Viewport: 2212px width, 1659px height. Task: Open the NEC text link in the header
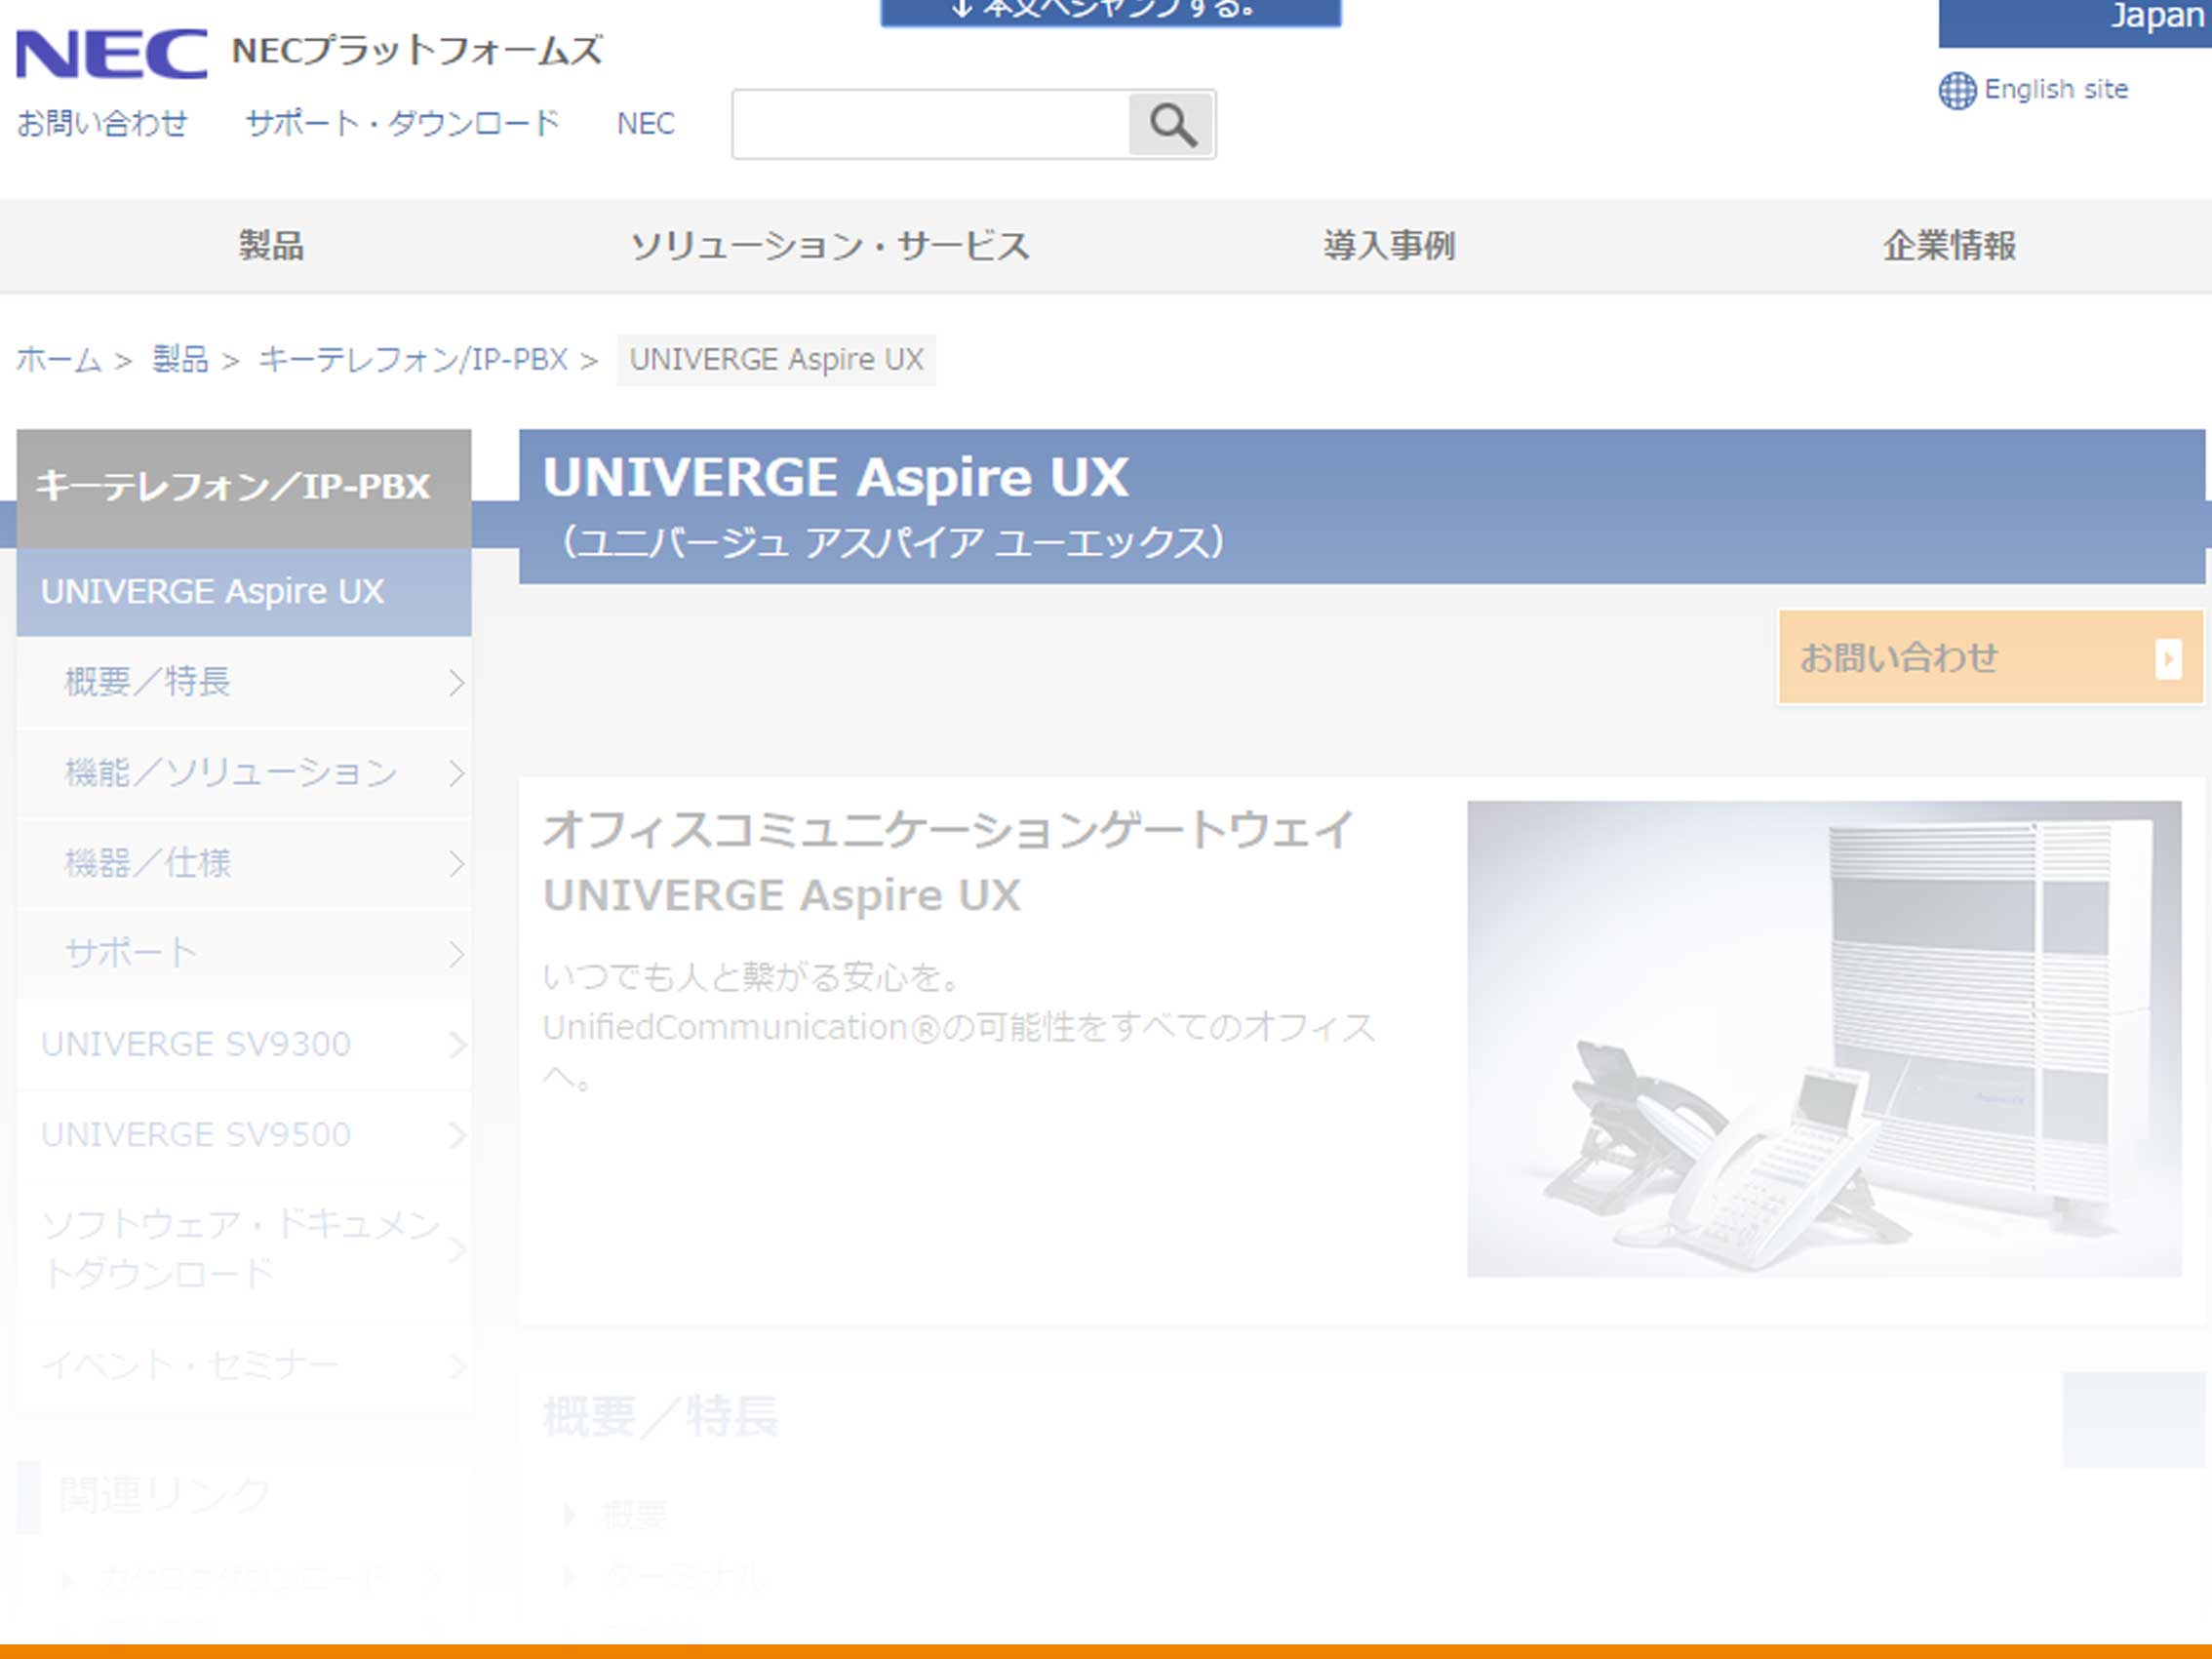[x=646, y=123]
